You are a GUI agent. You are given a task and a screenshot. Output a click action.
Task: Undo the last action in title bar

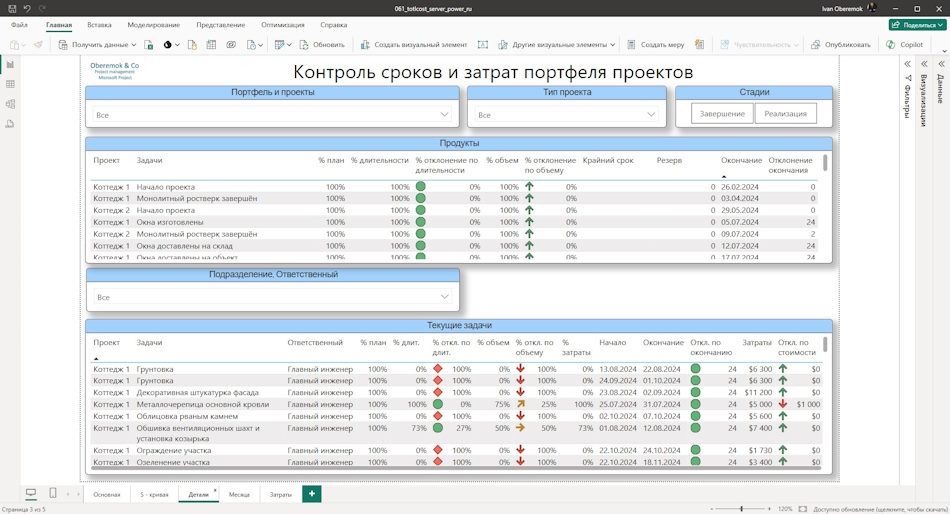pos(27,8)
